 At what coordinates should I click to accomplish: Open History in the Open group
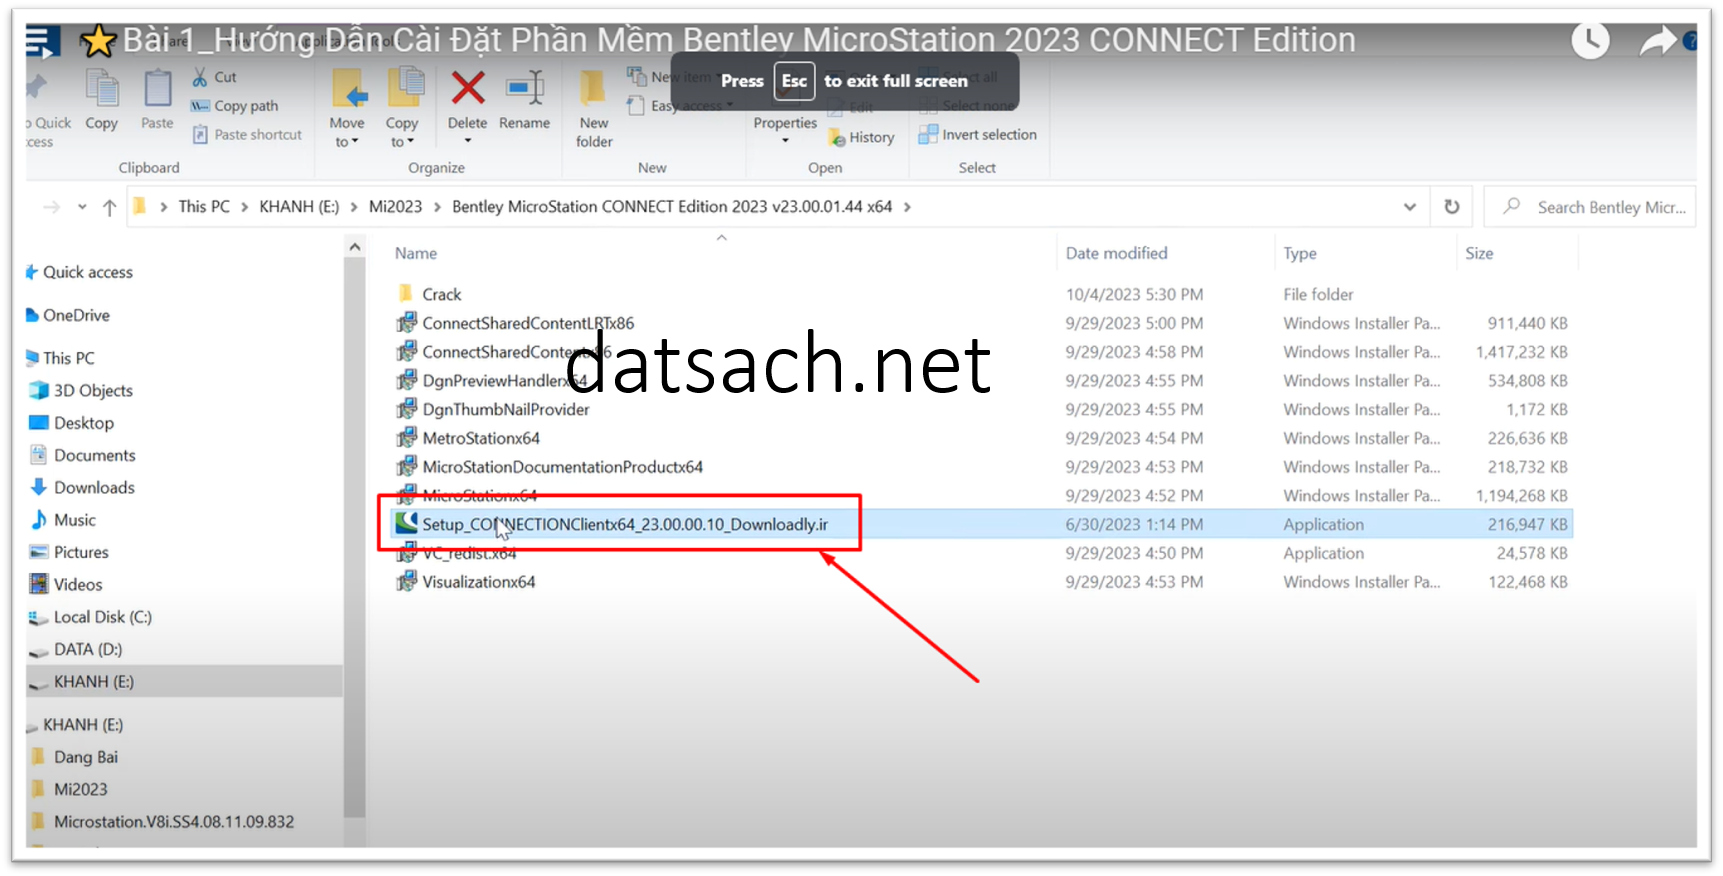(862, 138)
